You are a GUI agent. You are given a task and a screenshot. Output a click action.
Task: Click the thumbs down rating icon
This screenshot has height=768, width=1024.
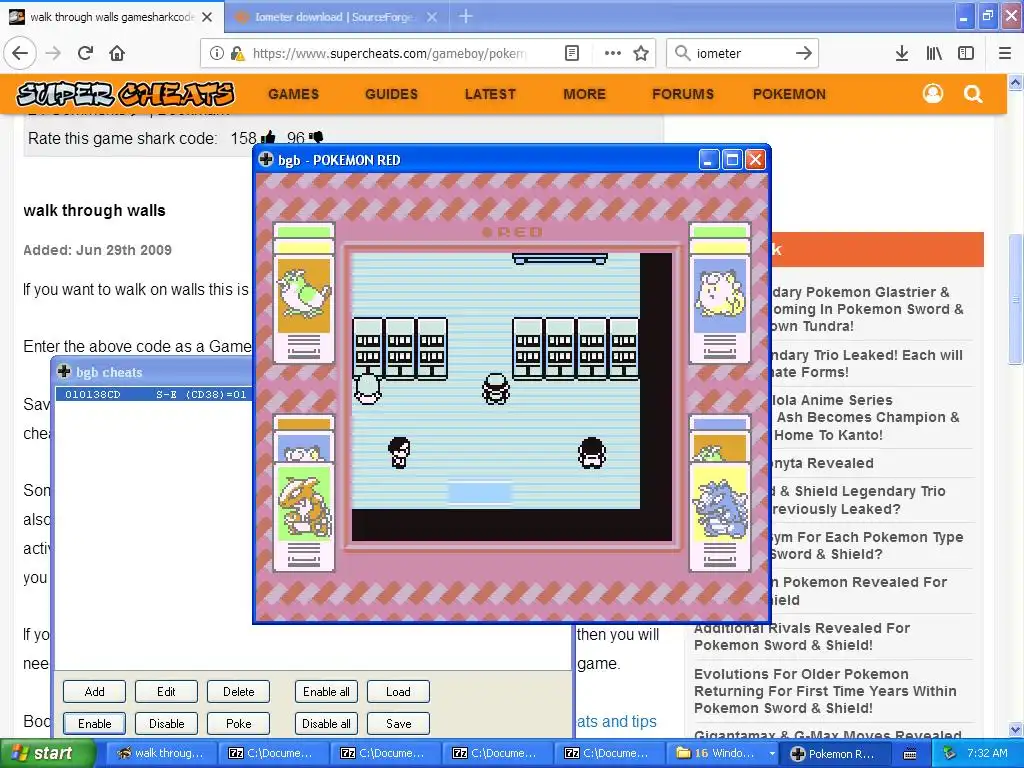click(316, 137)
